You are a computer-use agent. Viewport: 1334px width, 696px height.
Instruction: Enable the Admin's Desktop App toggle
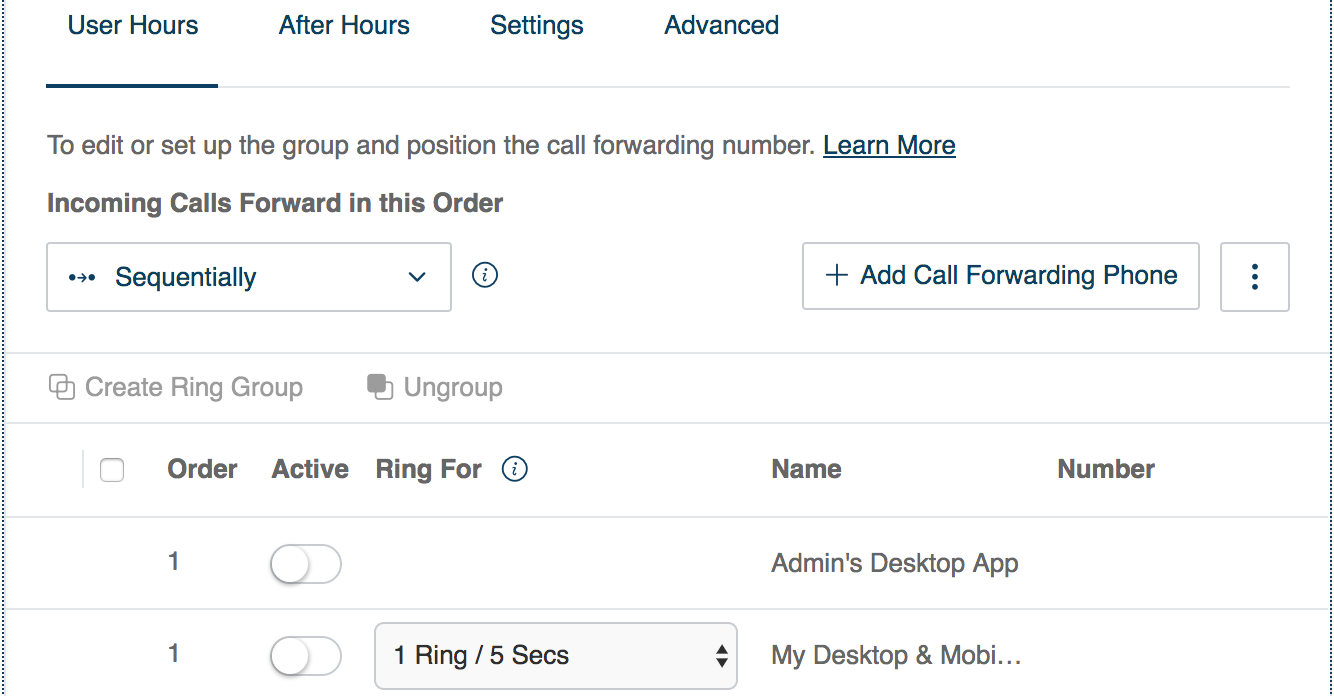306,564
